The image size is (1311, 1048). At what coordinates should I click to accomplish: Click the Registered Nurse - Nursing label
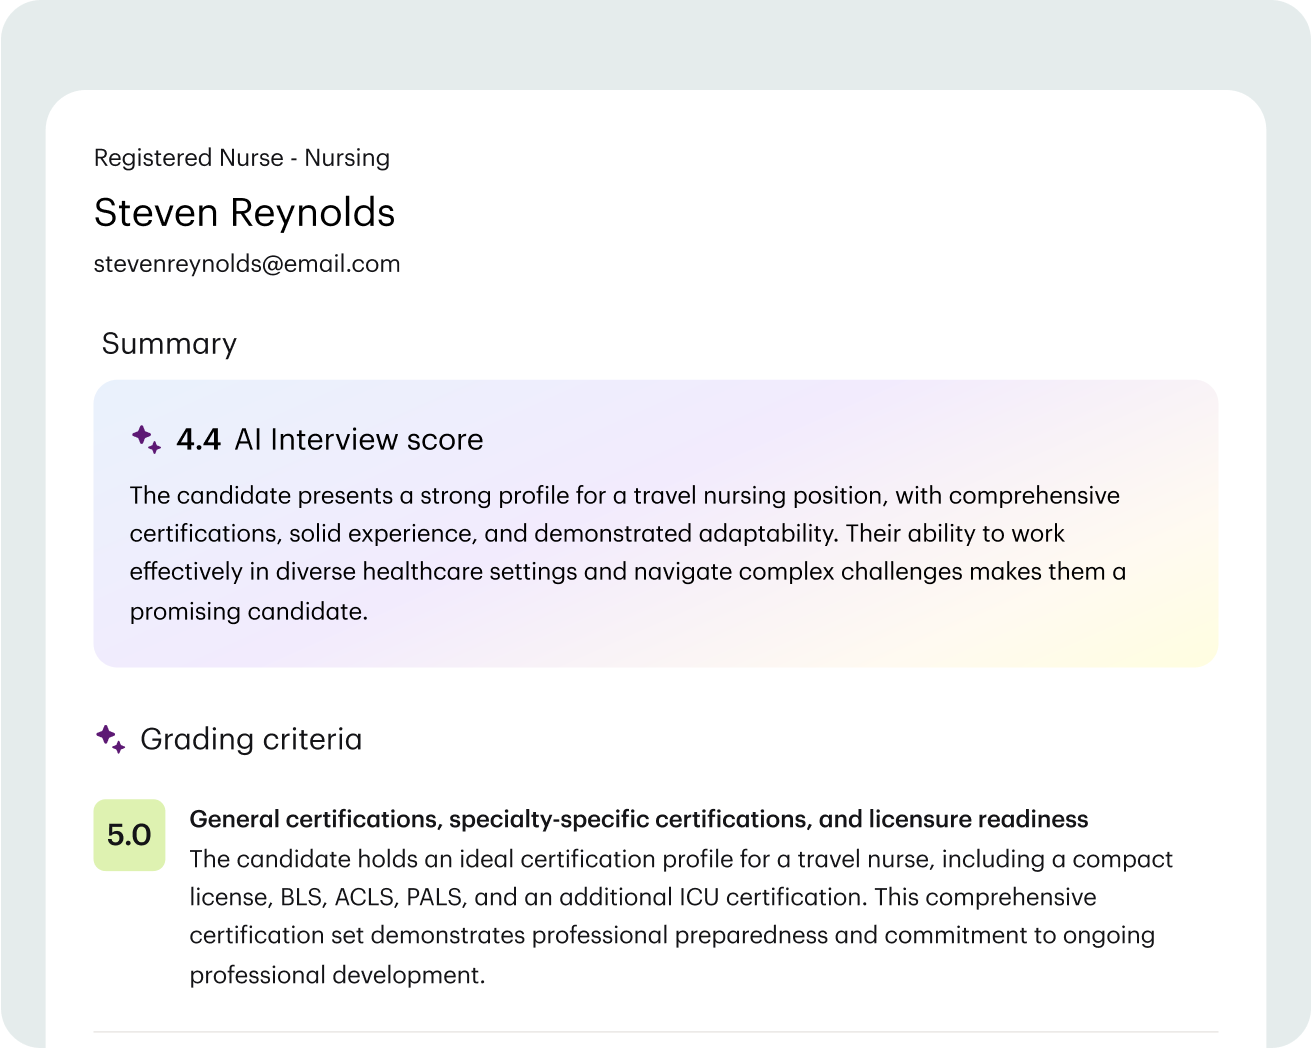click(x=241, y=158)
